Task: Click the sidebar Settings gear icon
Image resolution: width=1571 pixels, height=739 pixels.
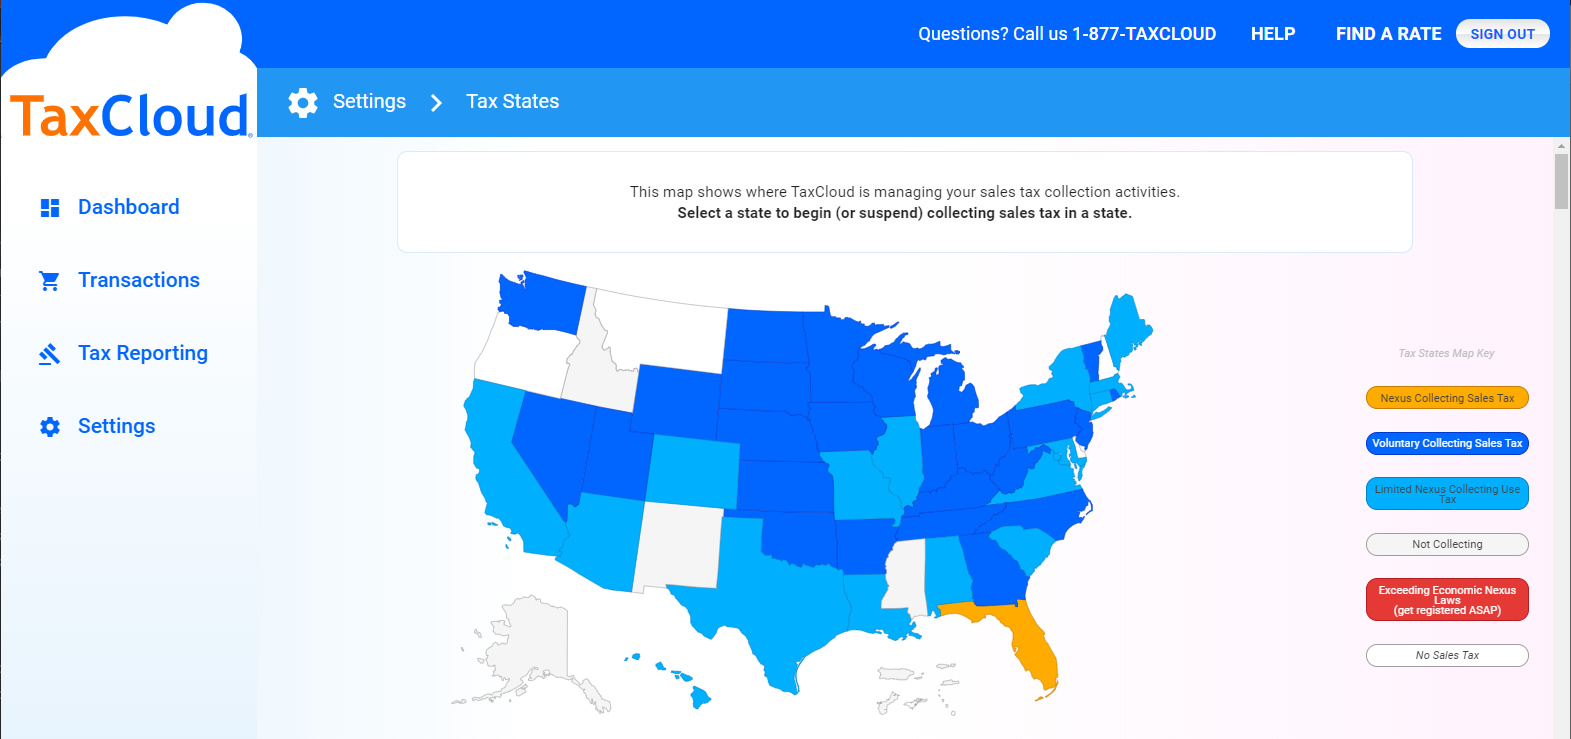Action: coord(50,427)
